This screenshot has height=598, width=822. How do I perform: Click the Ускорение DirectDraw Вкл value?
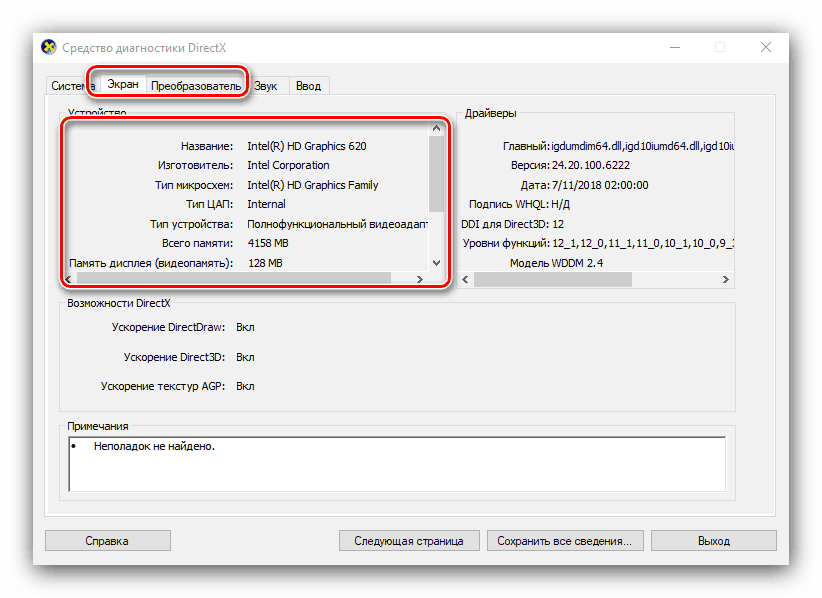point(245,328)
